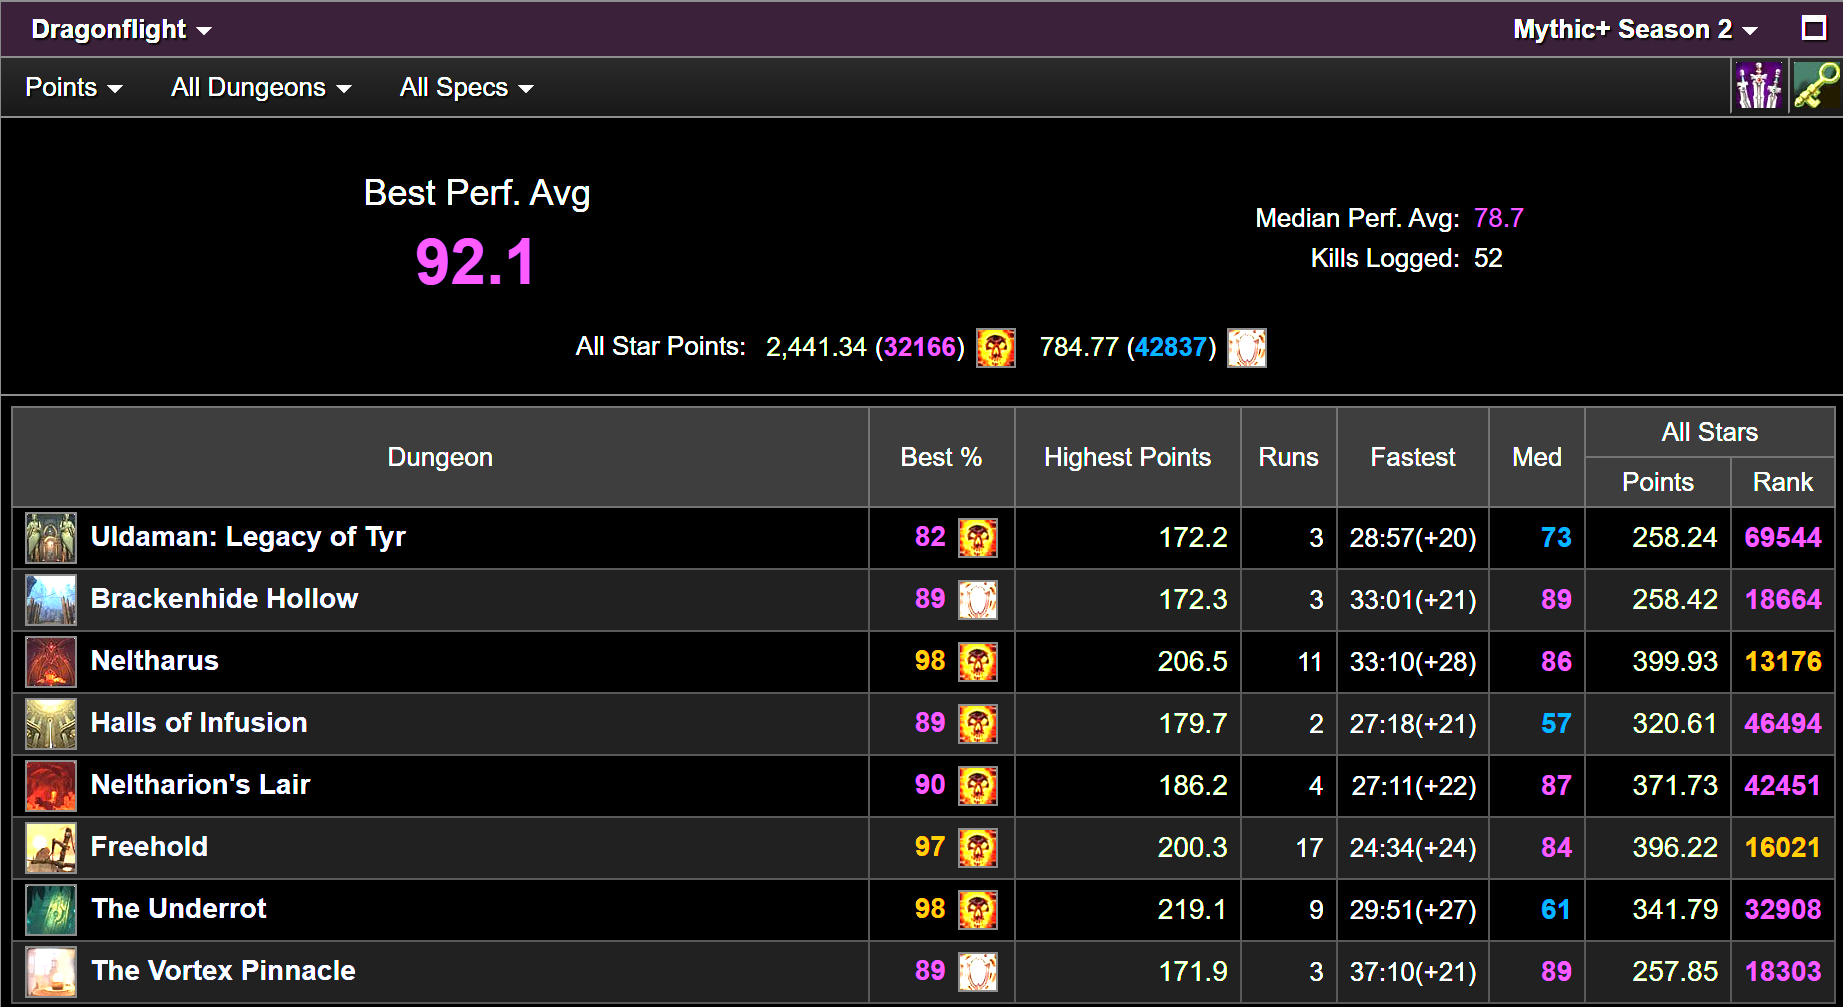Click the spec icon in Vortex Pinnacle row
The width and height of the screenshot is (1843, 1007).
pos(978,972)
